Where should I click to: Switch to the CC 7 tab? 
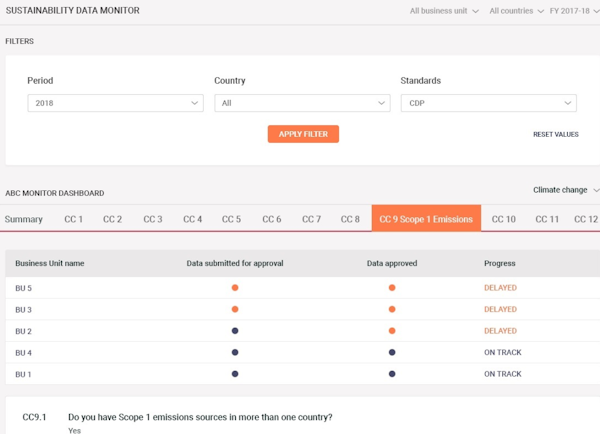tap(311, 219)
